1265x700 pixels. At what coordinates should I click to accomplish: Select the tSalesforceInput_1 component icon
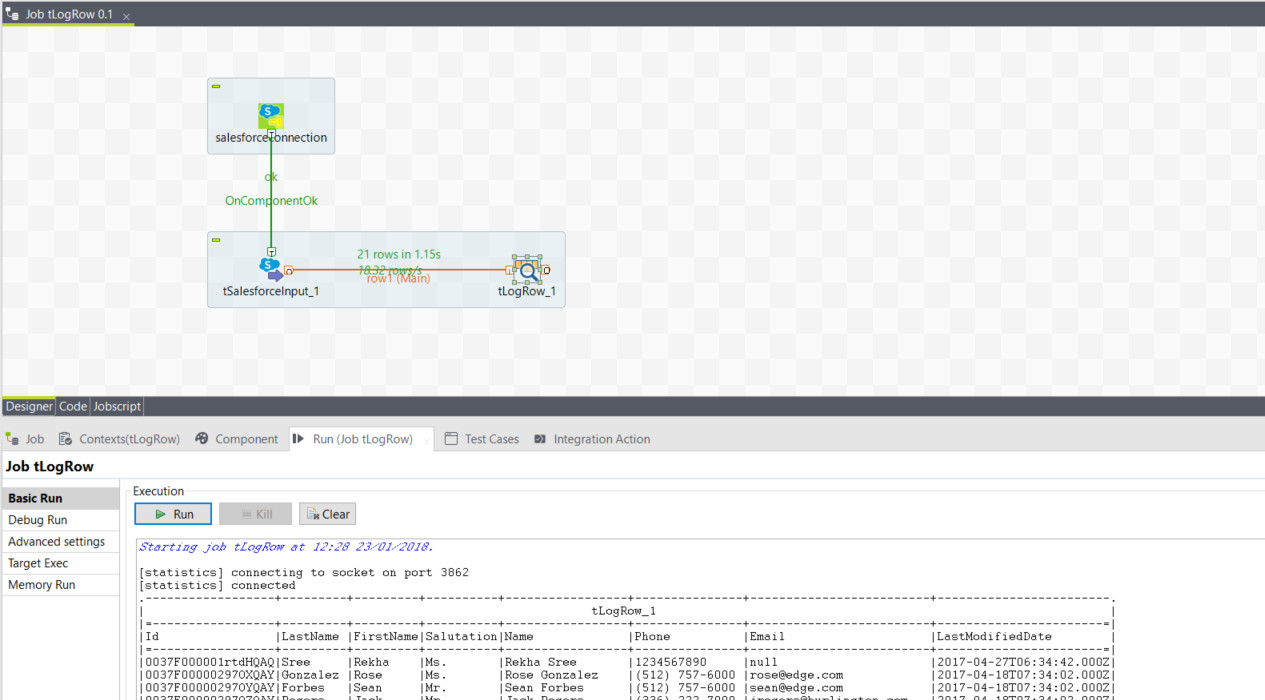[271, 269]
